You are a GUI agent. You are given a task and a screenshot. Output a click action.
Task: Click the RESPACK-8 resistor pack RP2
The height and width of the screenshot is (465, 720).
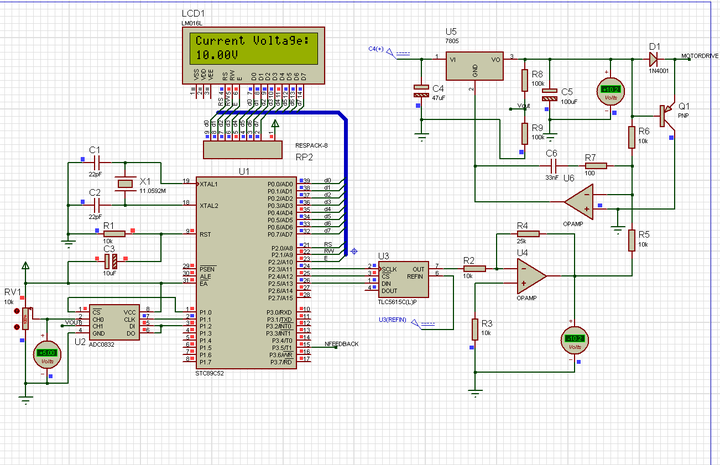coord(243,150)
